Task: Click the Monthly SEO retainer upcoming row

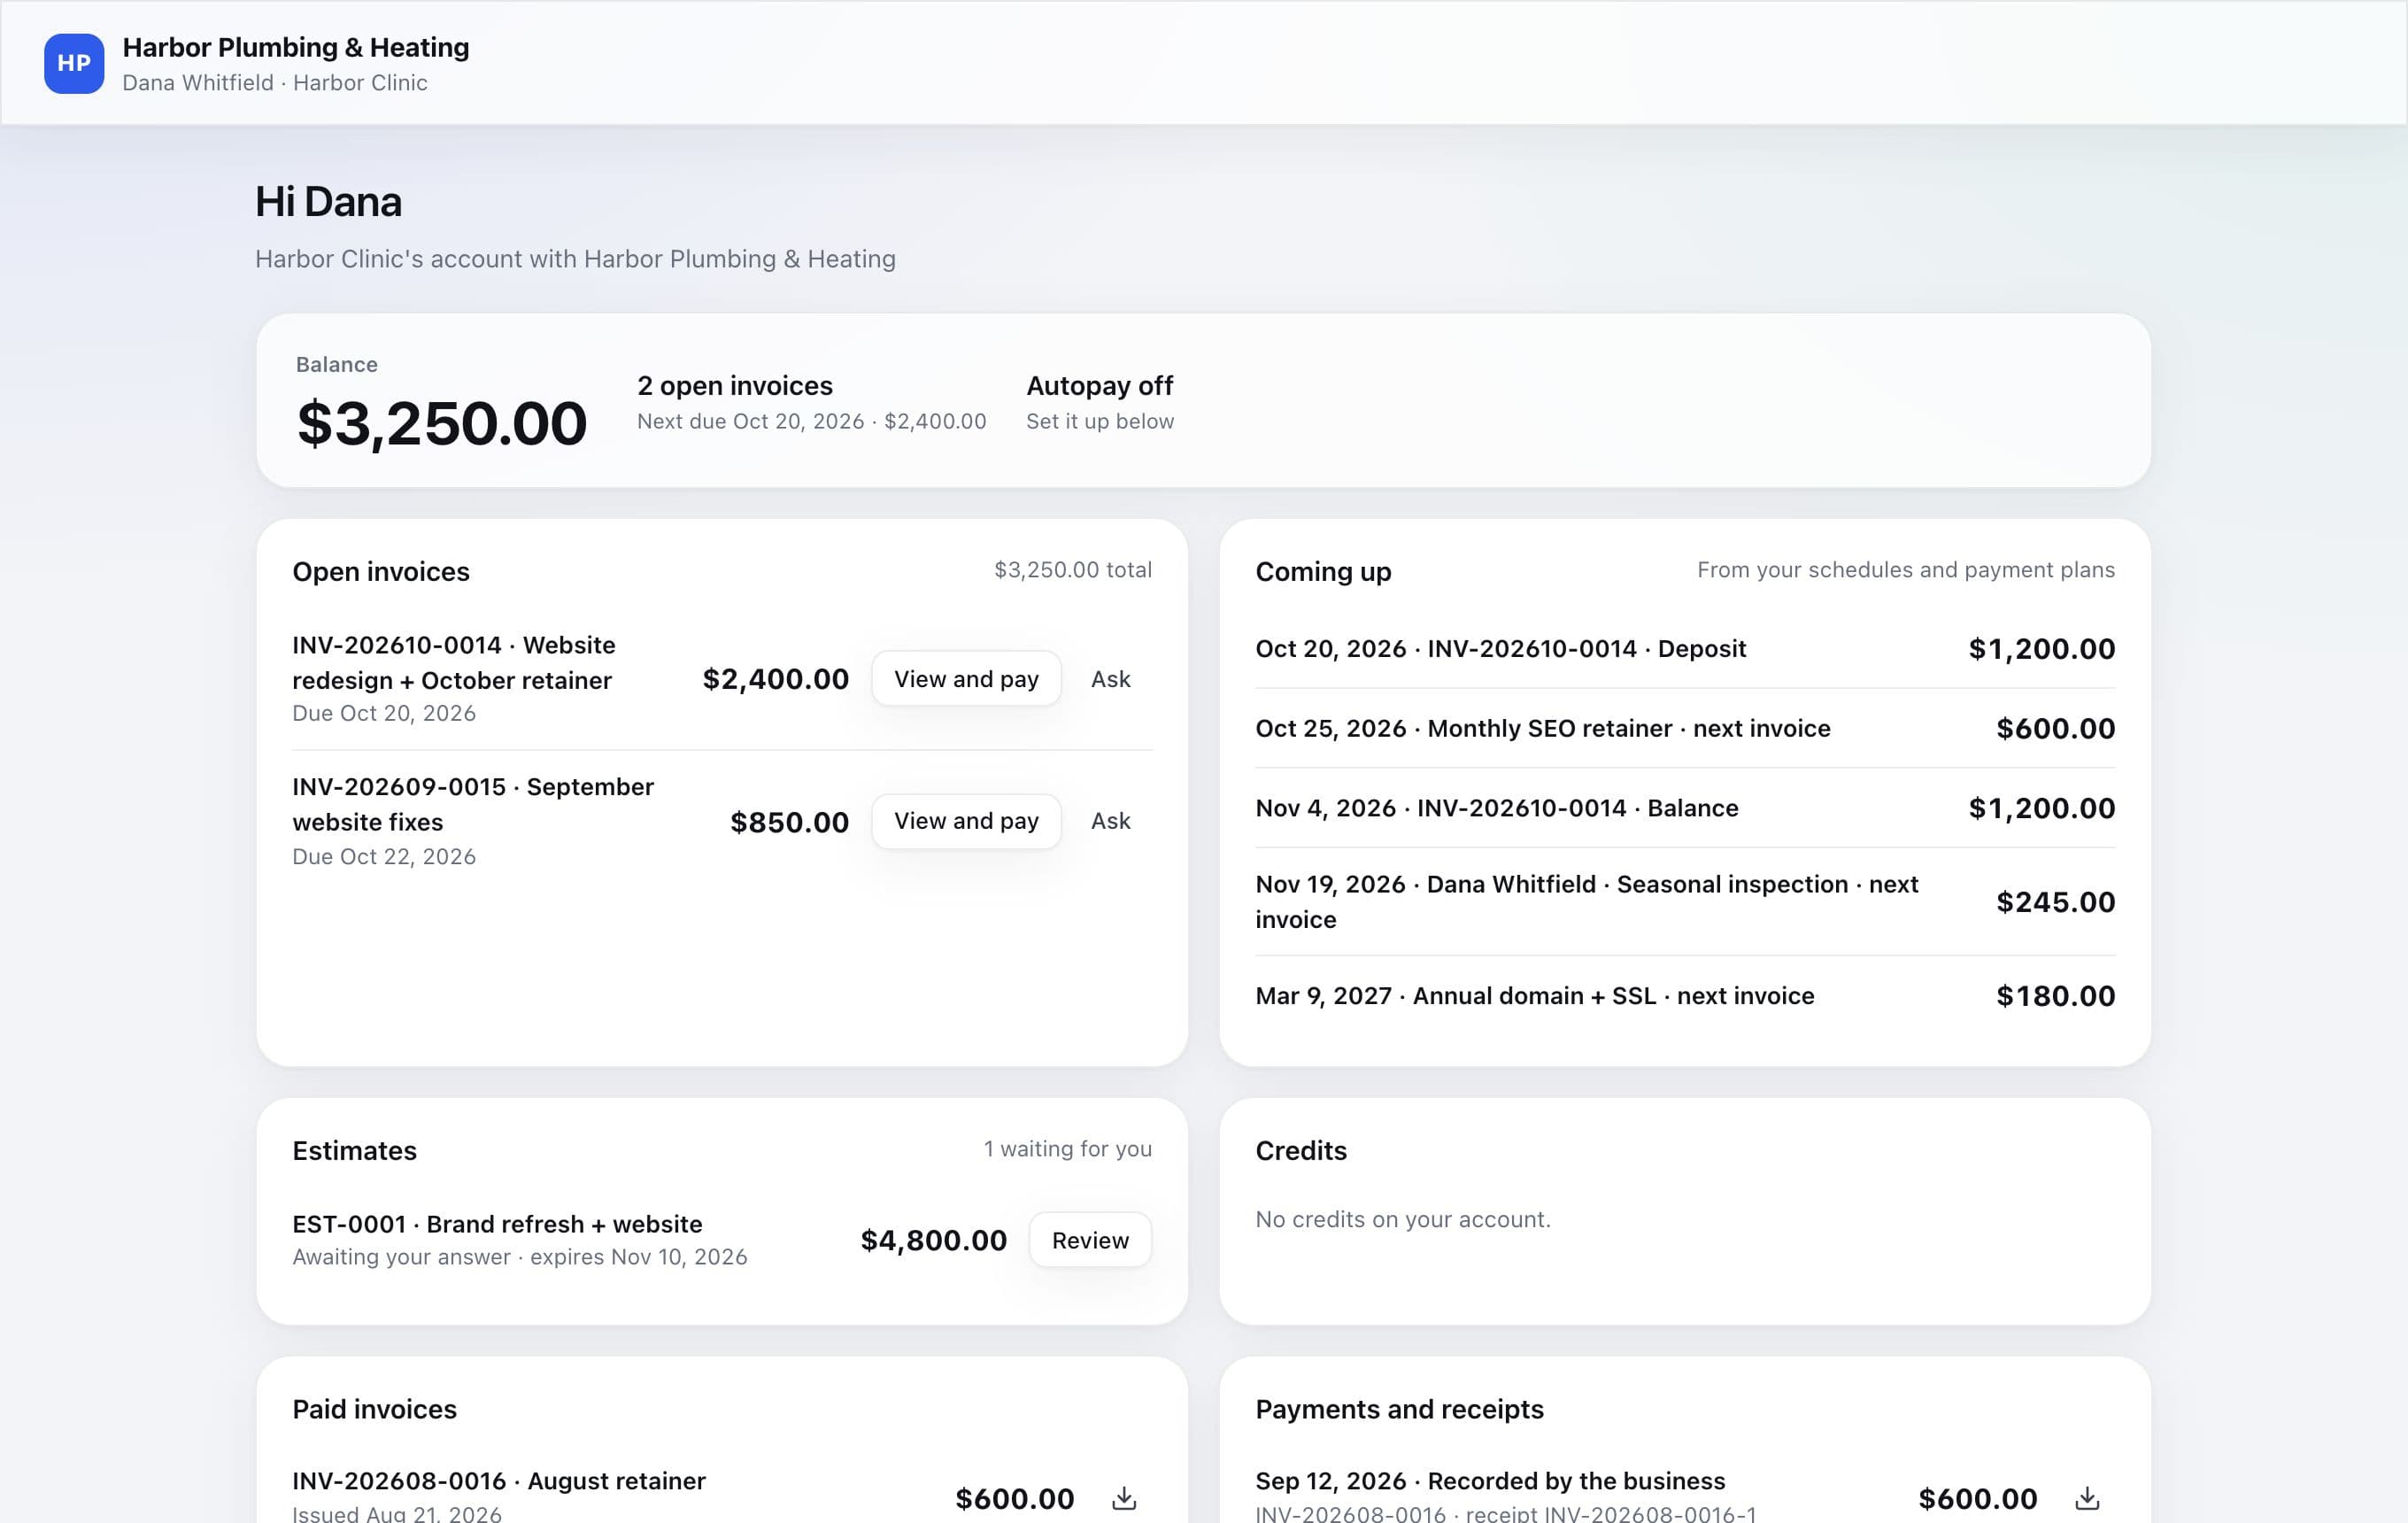Action: [x=1685, y=729]
